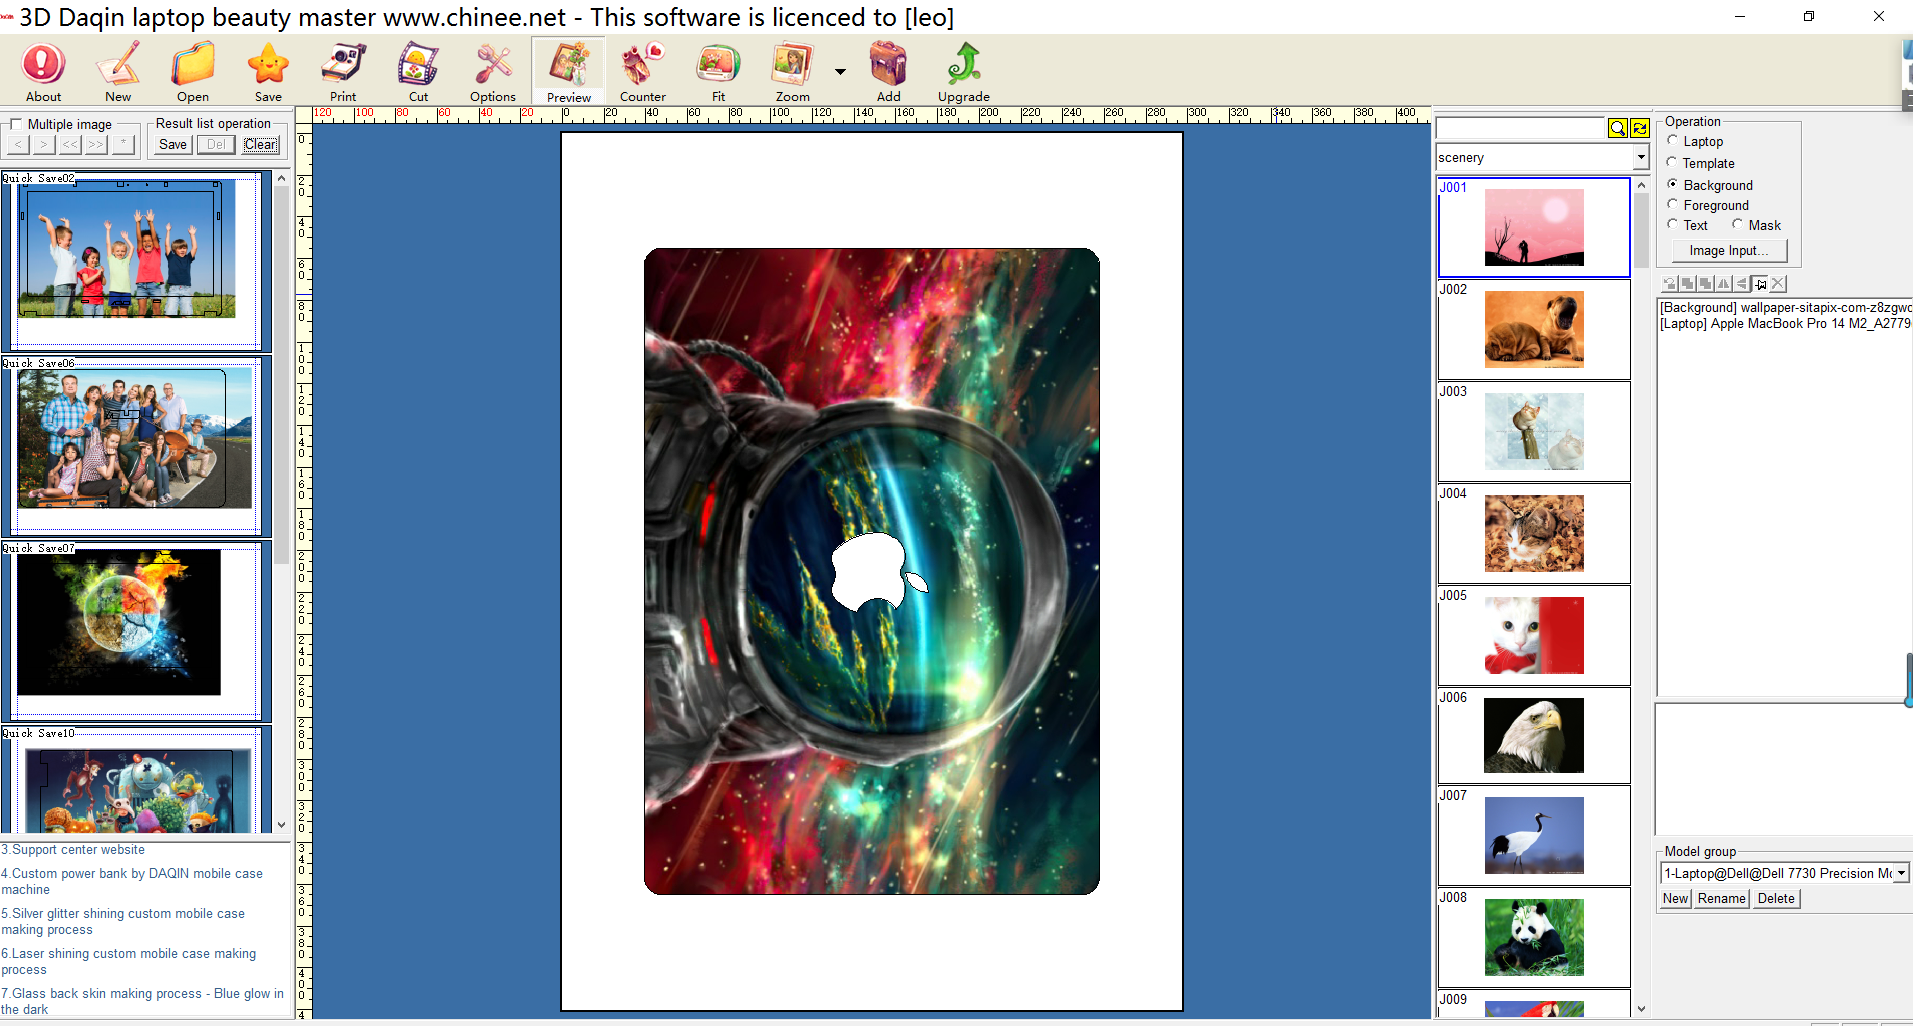Click the double right arrow image button

96,144
